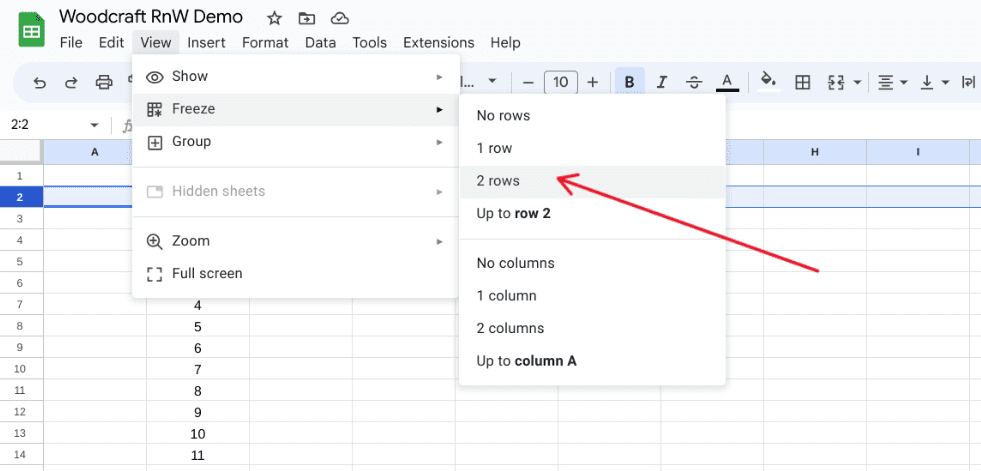Increase font size with plus button

pyautogui.click(x=593, y=82)
